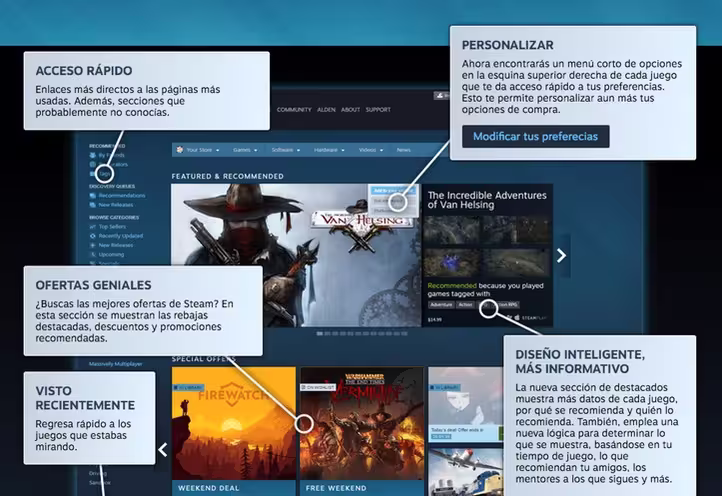Click the user avatar icon beside Your Store
722x496 pixels.
click(x=180, y=150)
